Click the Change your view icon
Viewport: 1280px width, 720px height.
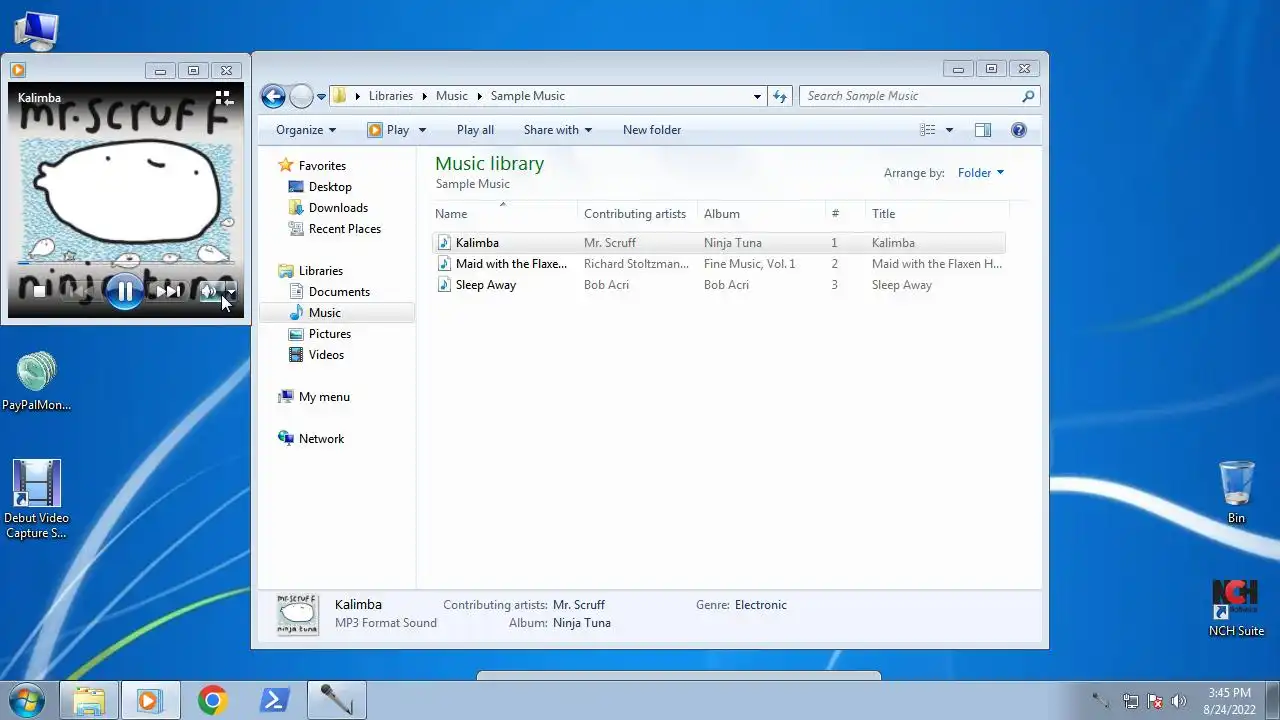click(x=928, y=130)
